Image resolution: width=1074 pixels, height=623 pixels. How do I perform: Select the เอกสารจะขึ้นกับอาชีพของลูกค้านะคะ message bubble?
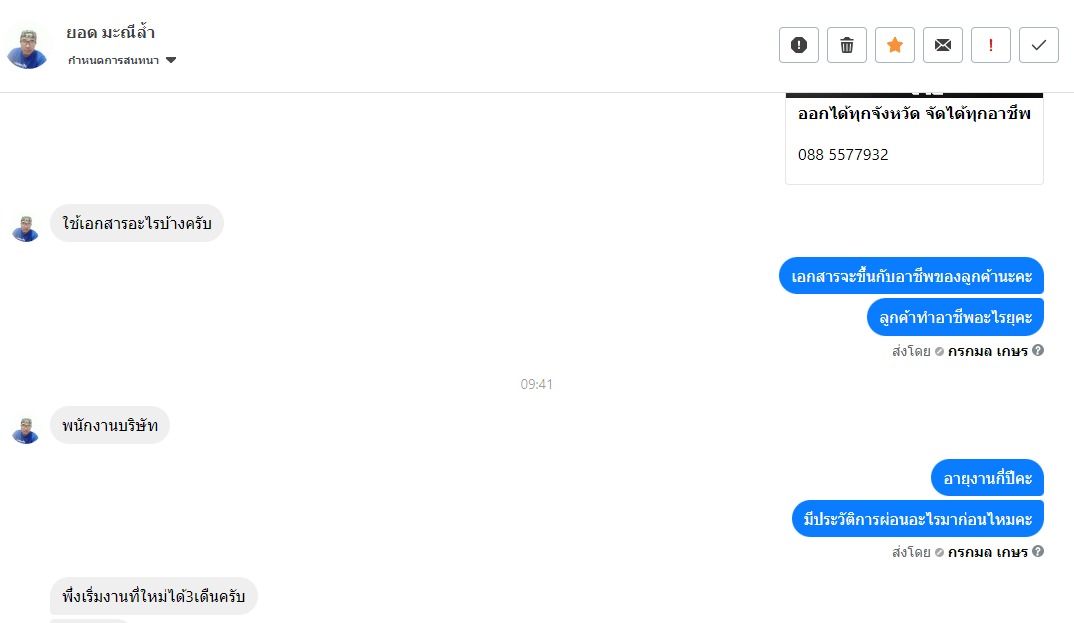[911, 276]
